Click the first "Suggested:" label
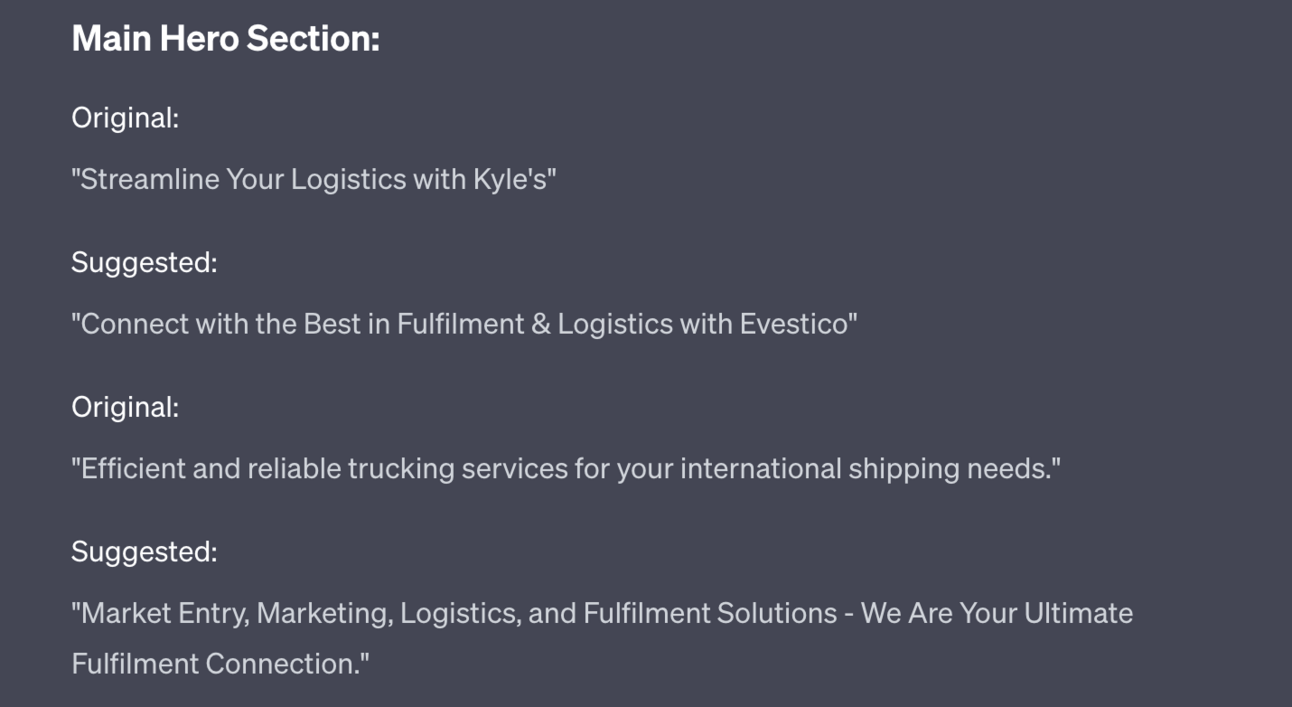 click(x=144, y=262)
